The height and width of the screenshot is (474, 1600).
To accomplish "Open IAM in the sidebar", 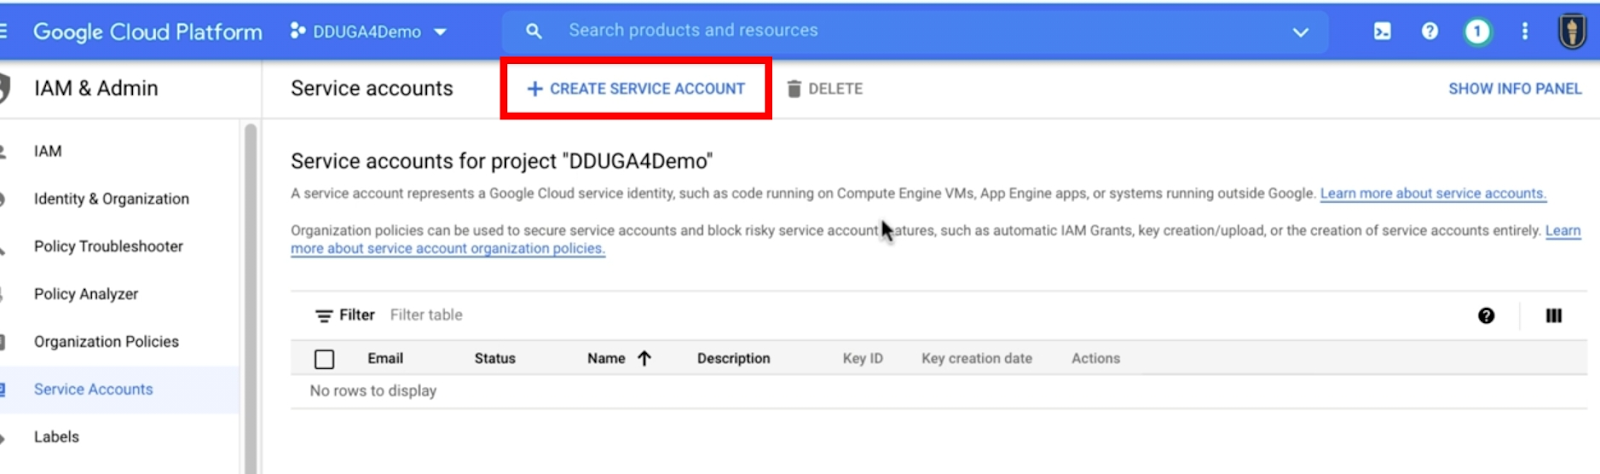I will [48, 151].
